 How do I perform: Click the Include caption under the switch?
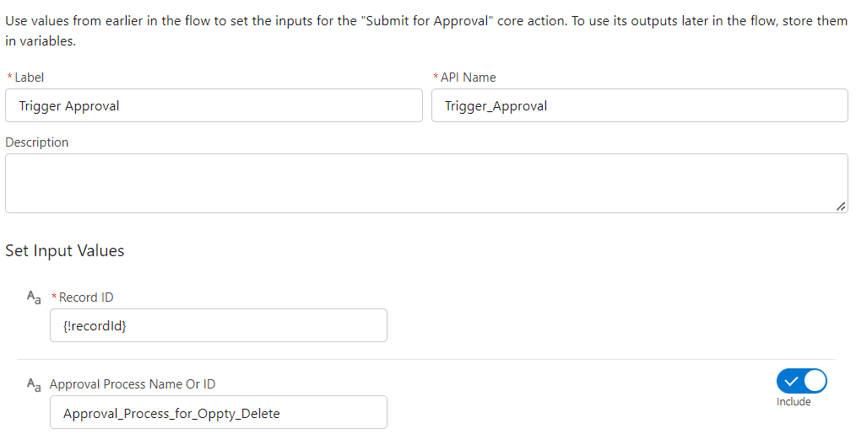tap(793, 402)
